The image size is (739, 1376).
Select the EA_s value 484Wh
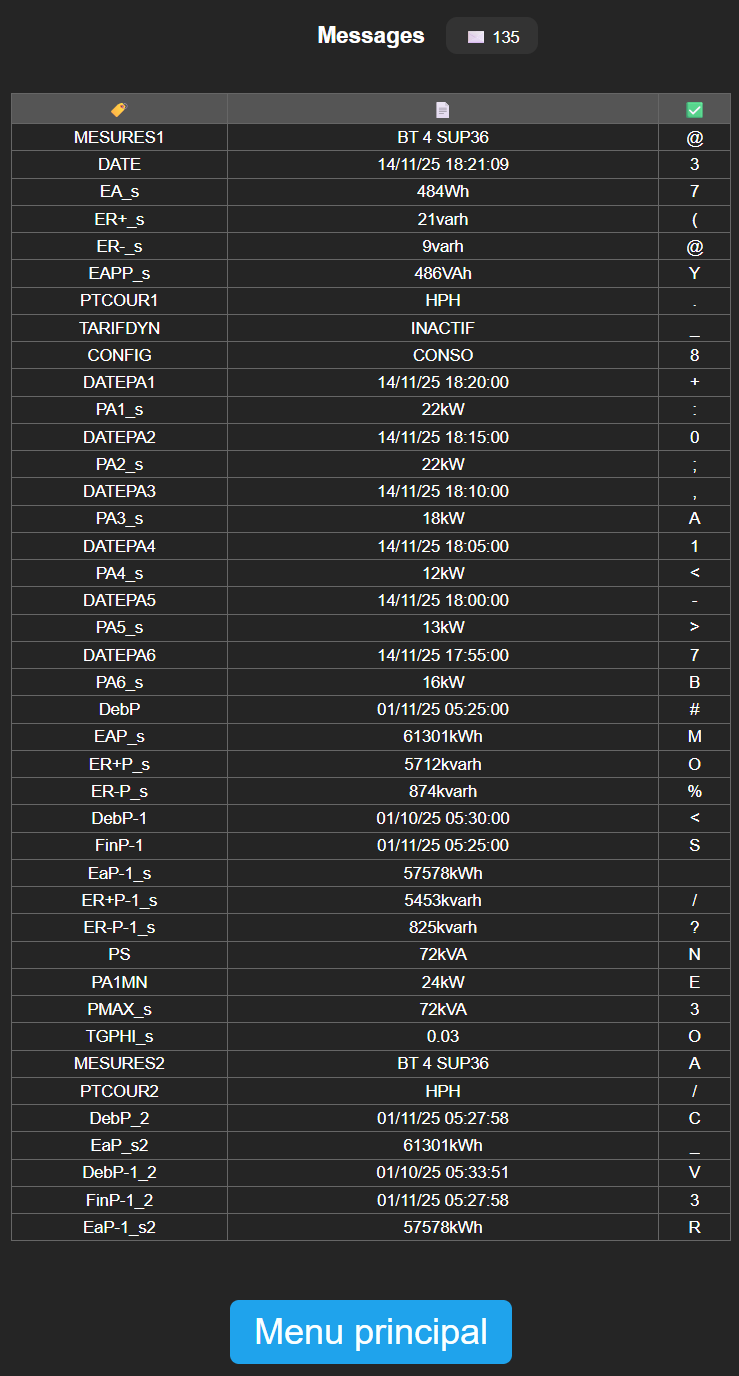tap(443, 191)
